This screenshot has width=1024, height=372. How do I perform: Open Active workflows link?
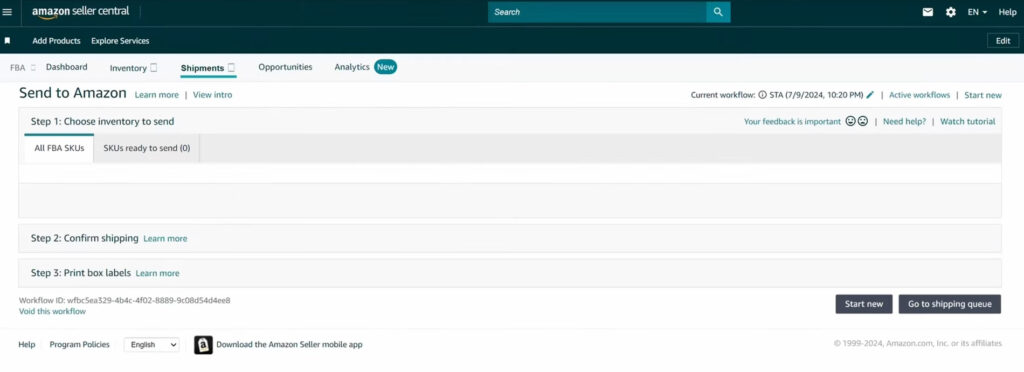pos(920,95)
